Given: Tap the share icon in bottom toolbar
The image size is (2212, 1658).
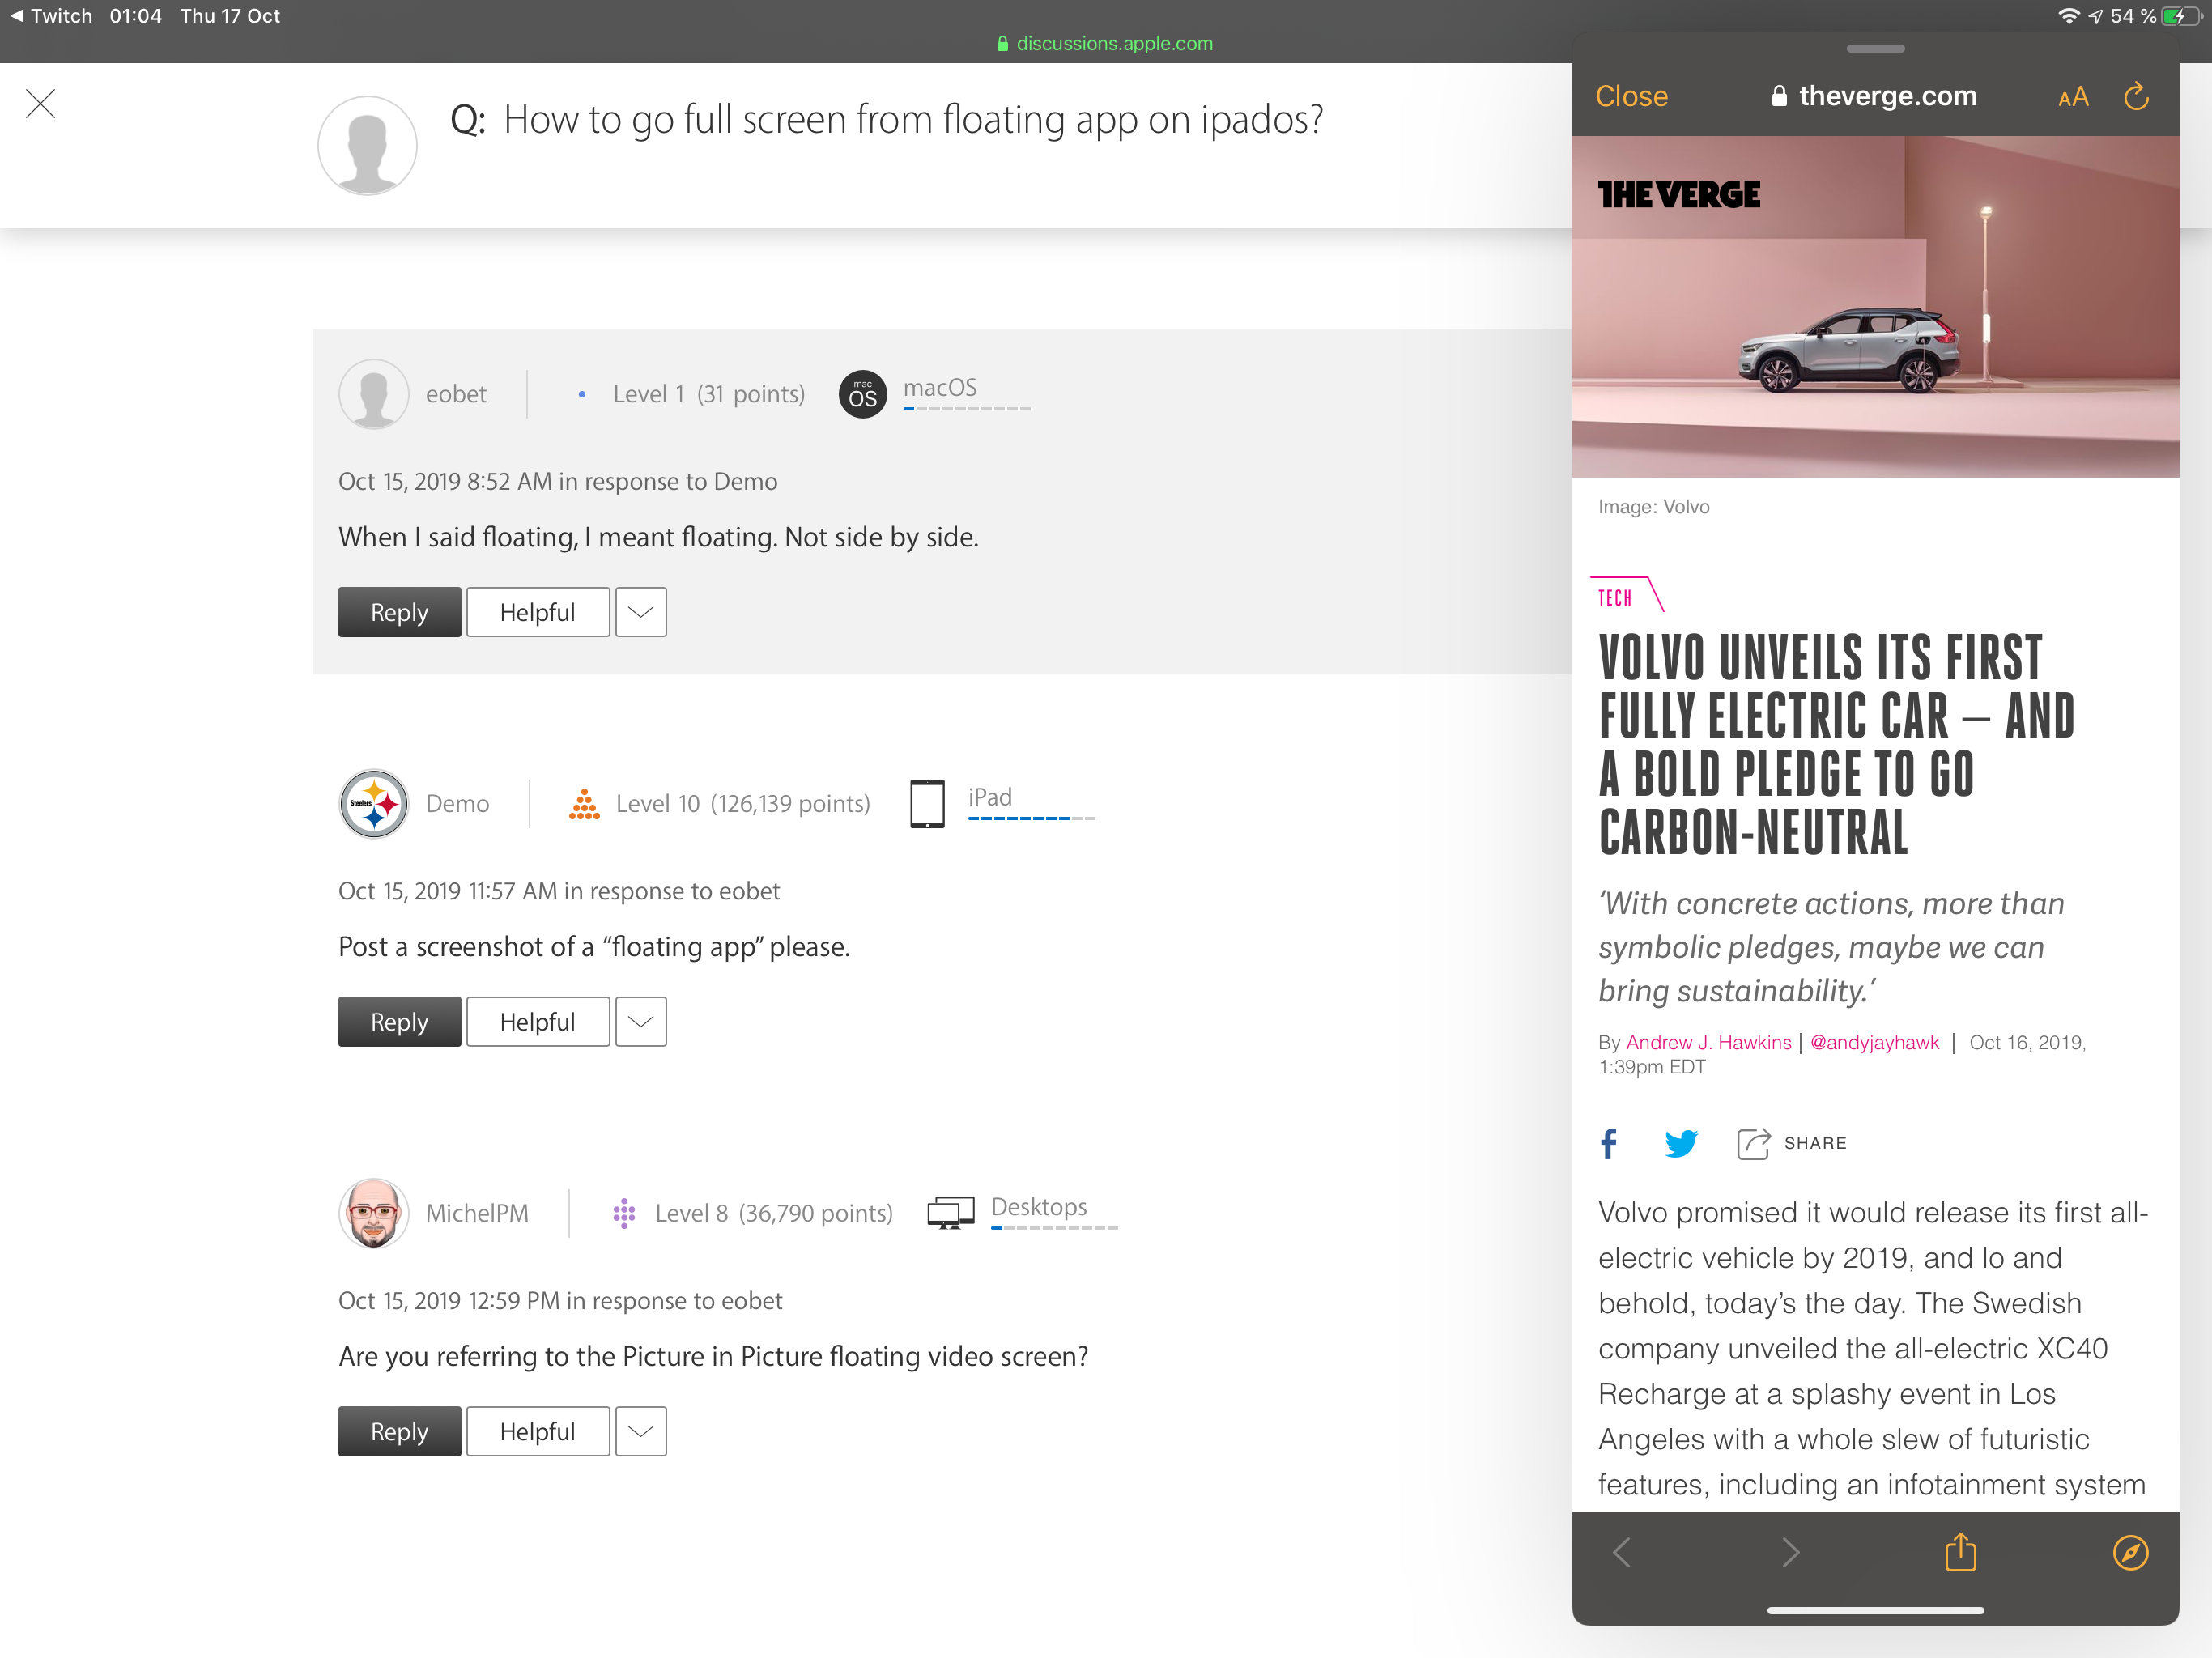Looking at the screenshot, I should (1960, 1552).
